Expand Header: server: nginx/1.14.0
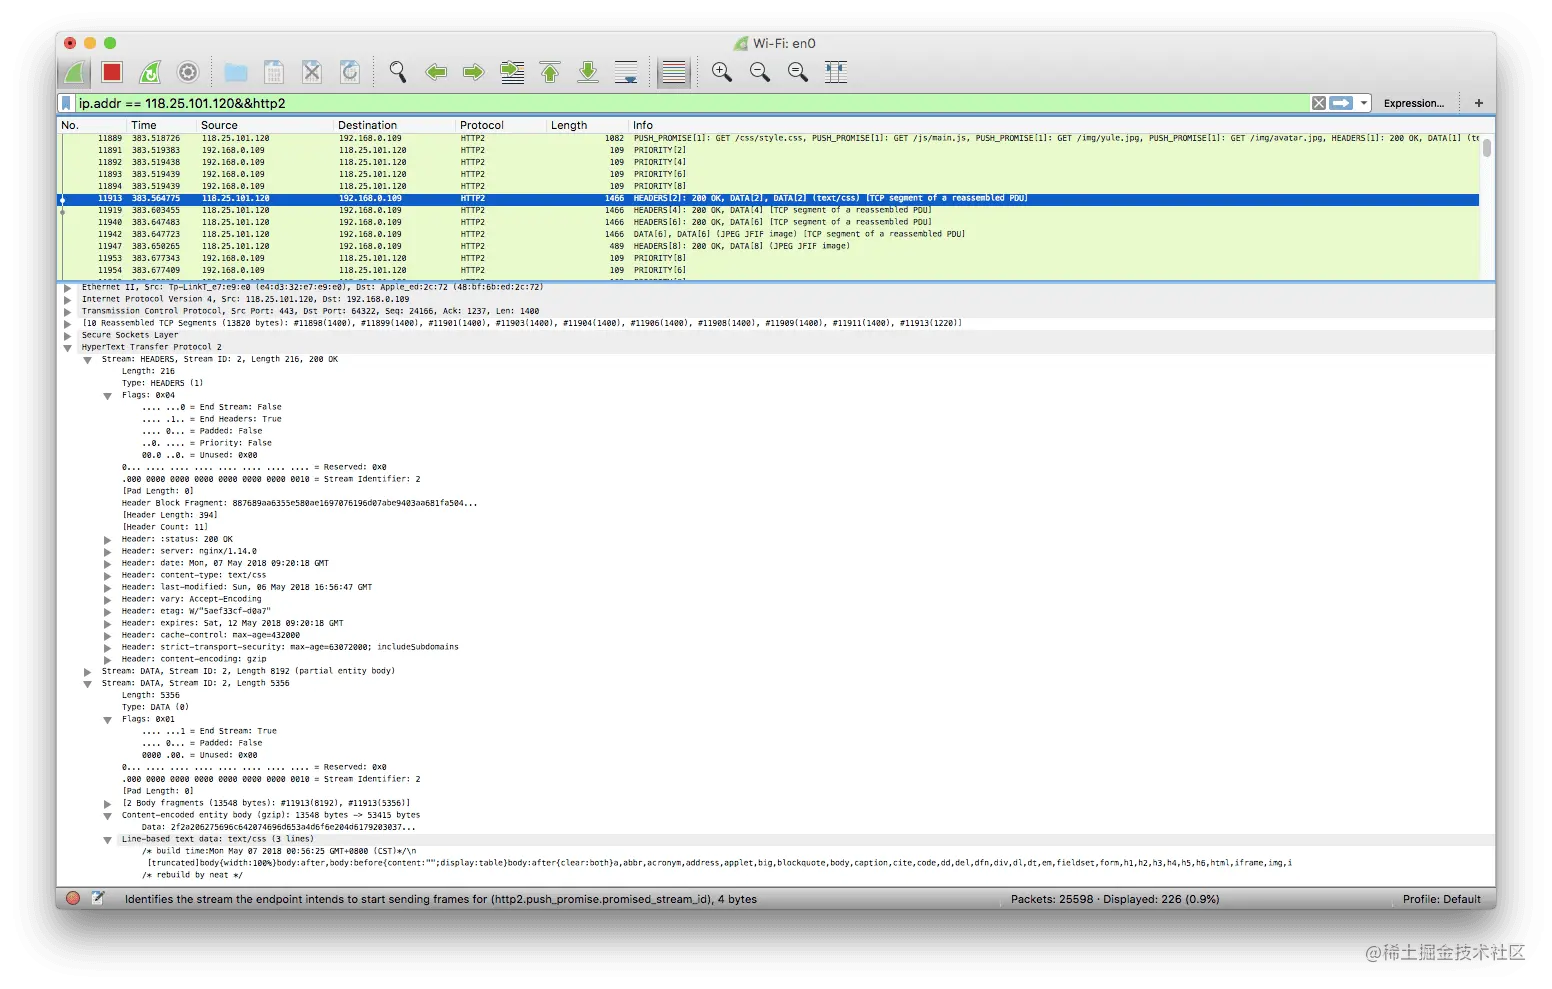 point(108,552)
